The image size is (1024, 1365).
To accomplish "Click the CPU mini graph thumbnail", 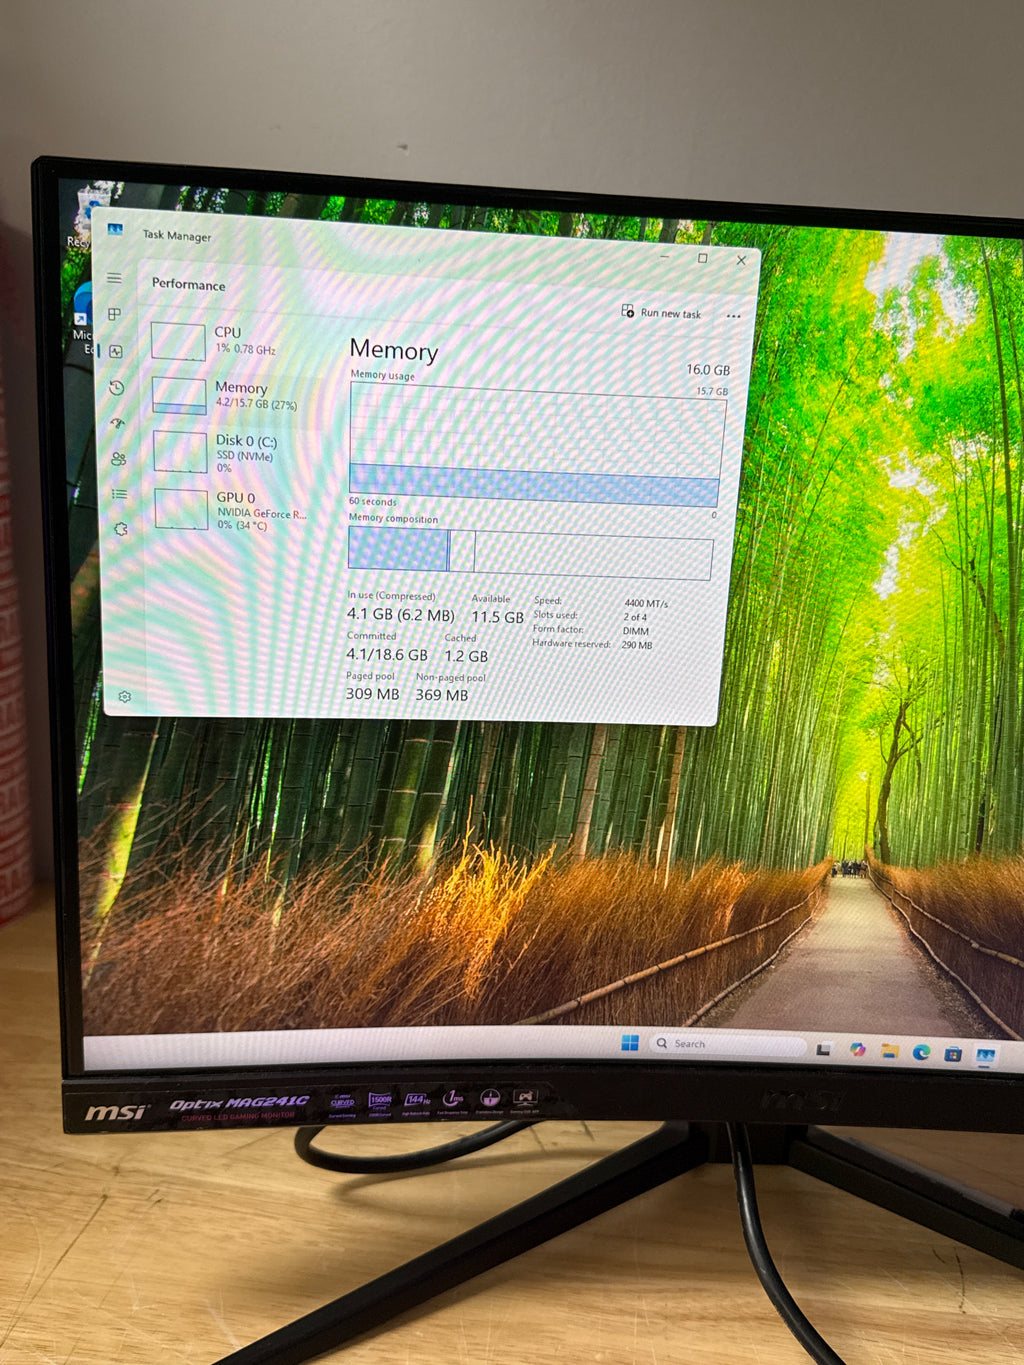I will [178, 341].
